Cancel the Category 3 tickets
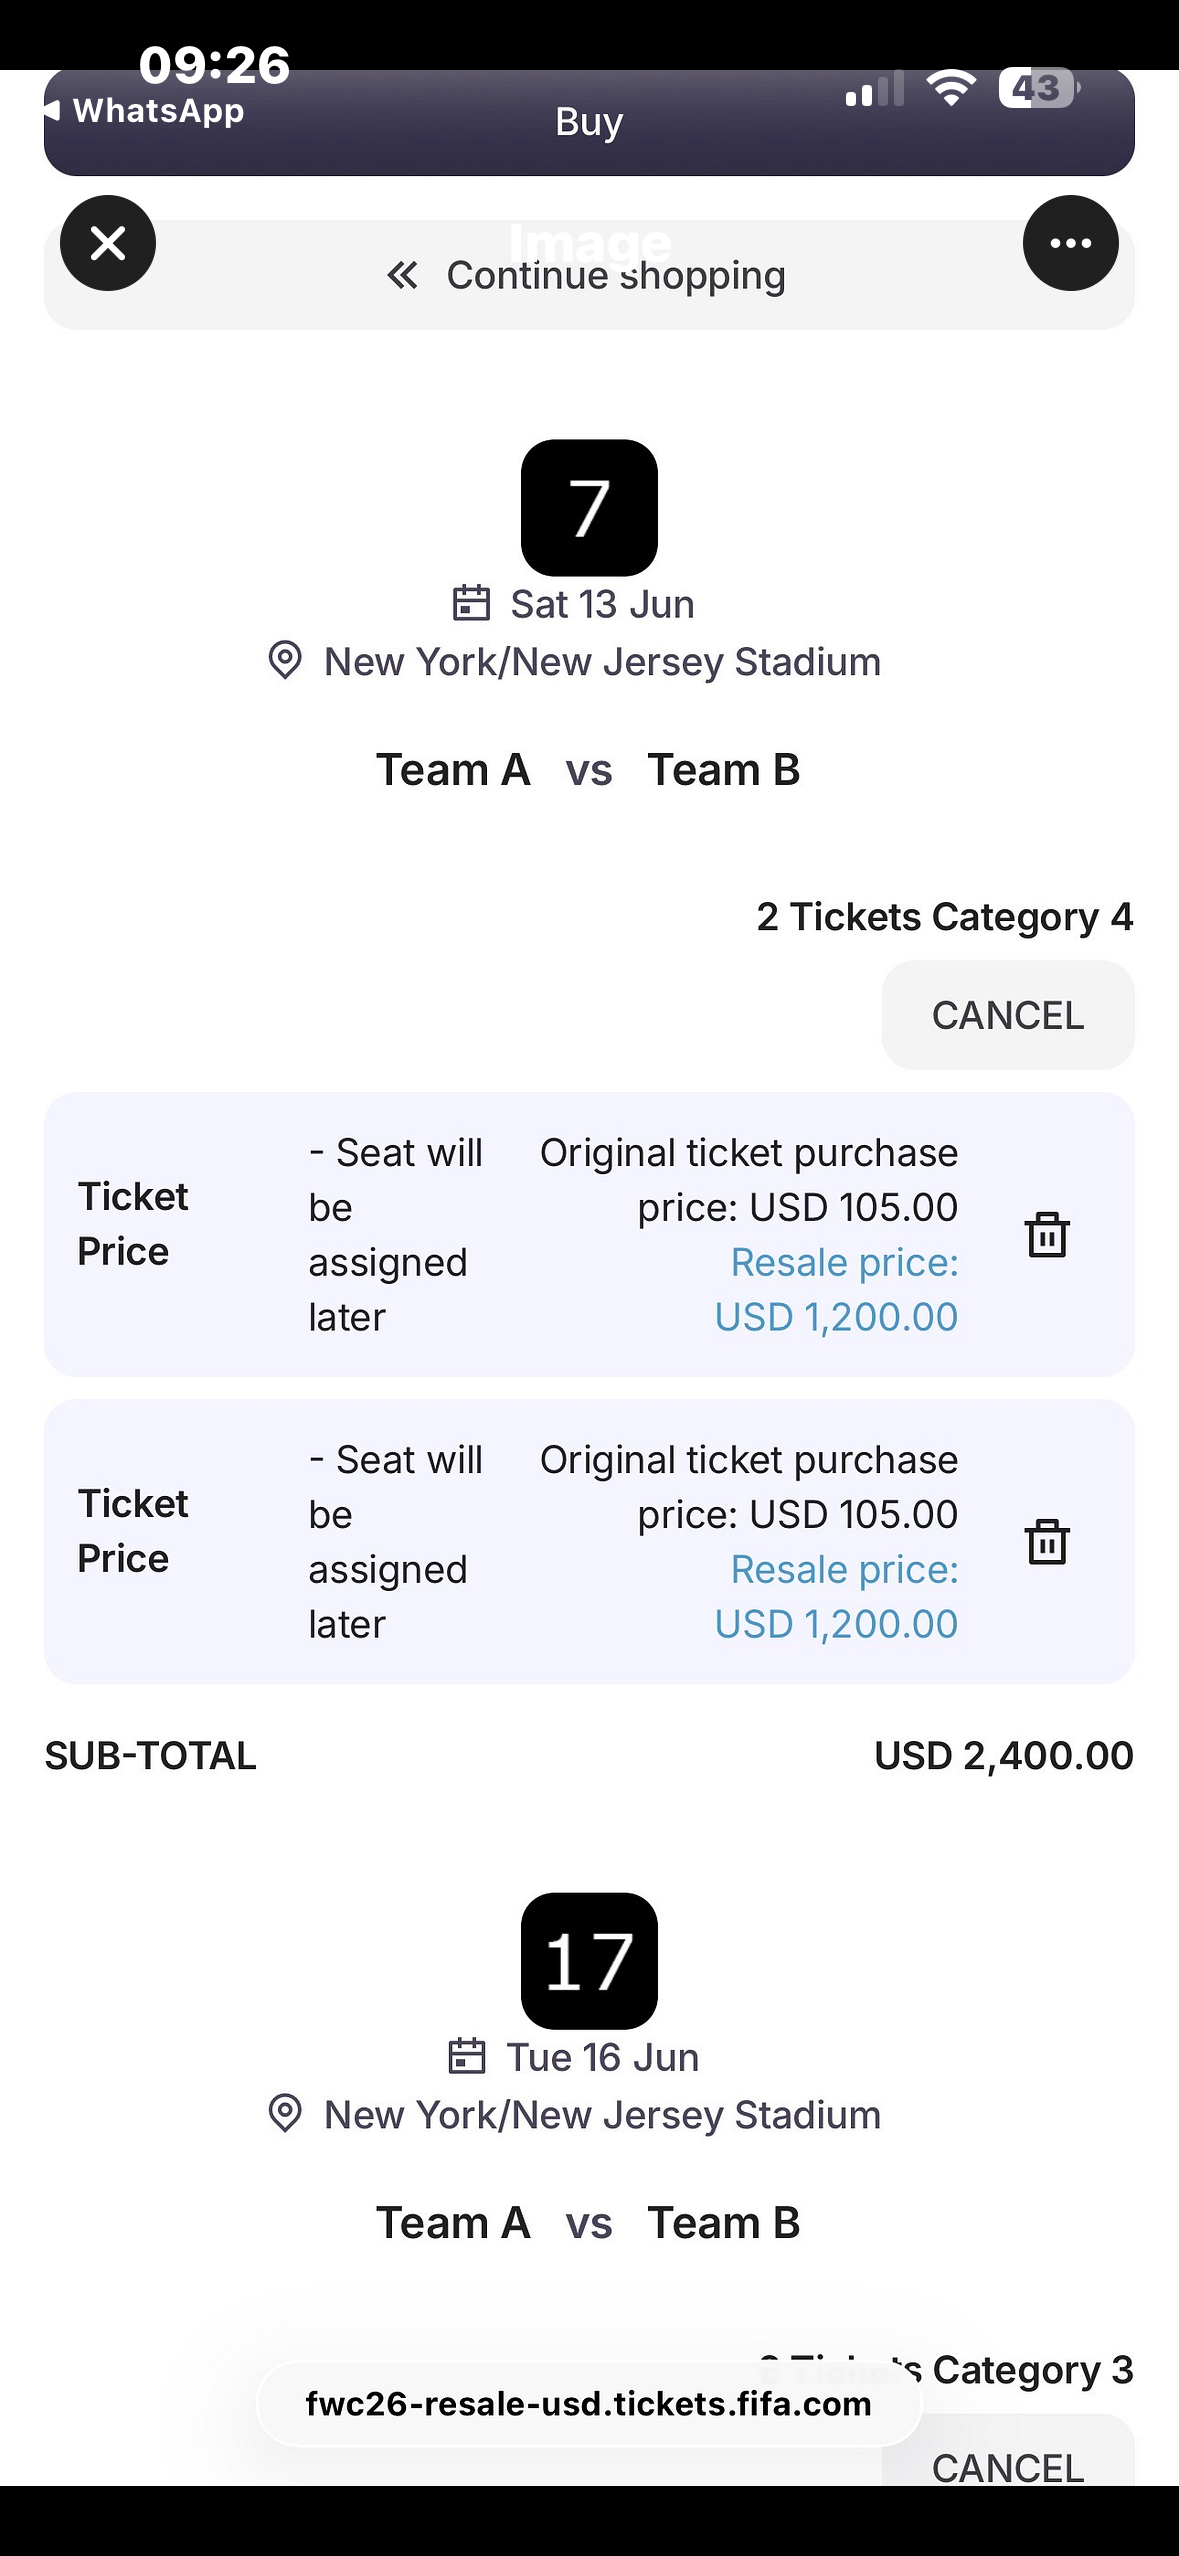 [1007, 2466]
